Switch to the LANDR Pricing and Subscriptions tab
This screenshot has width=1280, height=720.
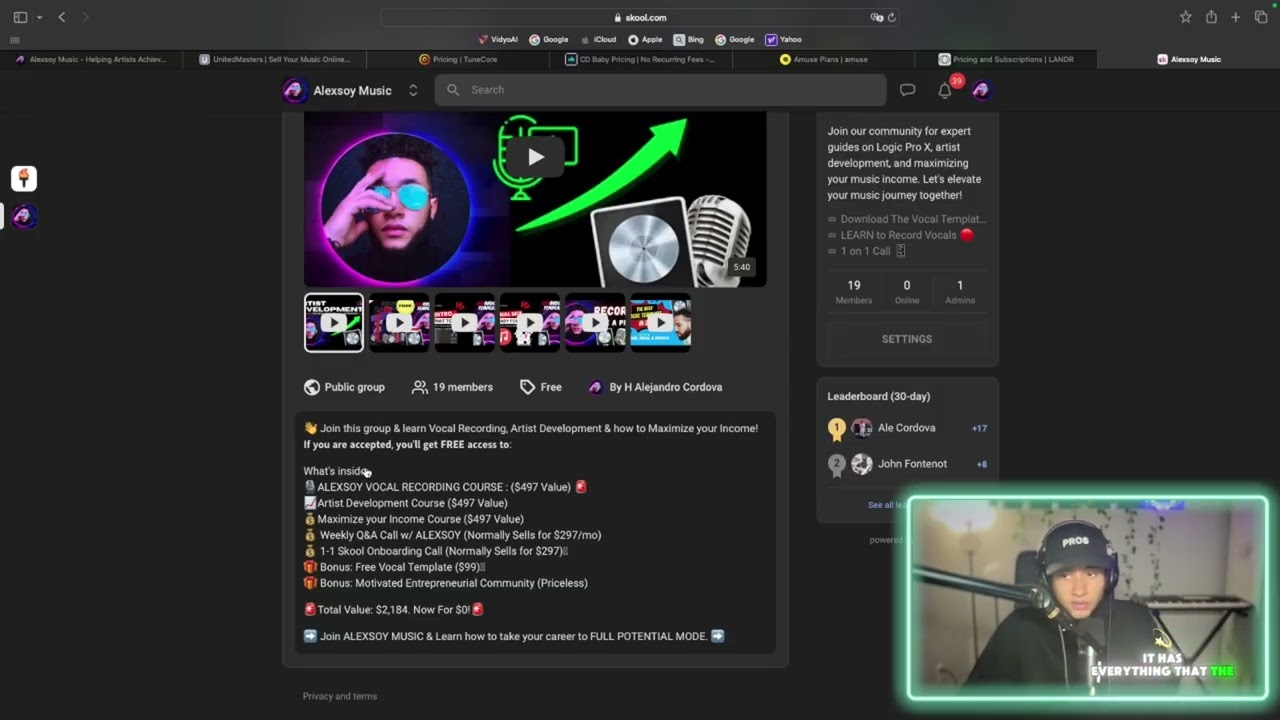tap(1006, 59)
